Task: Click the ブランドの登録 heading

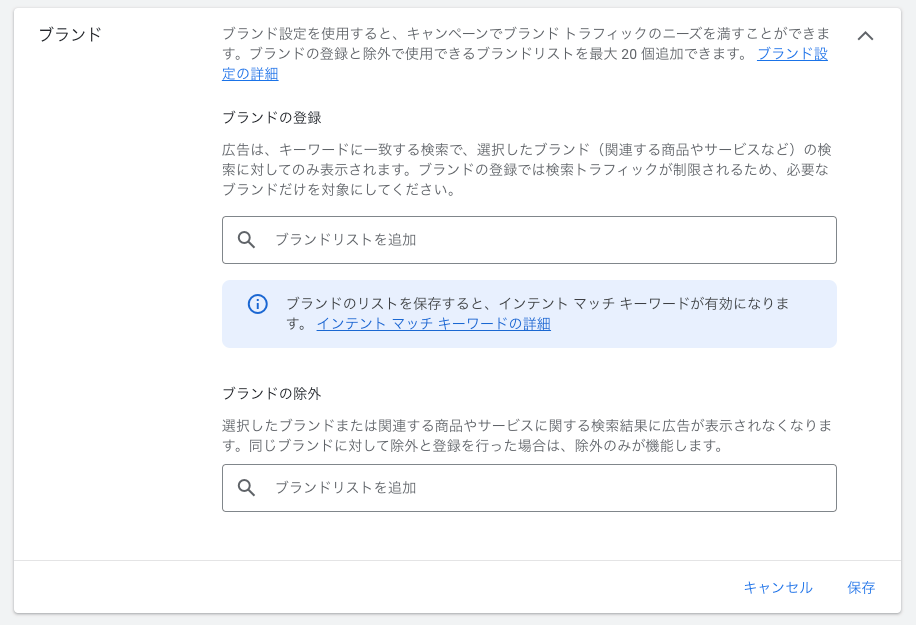Action: coord(272,118)
